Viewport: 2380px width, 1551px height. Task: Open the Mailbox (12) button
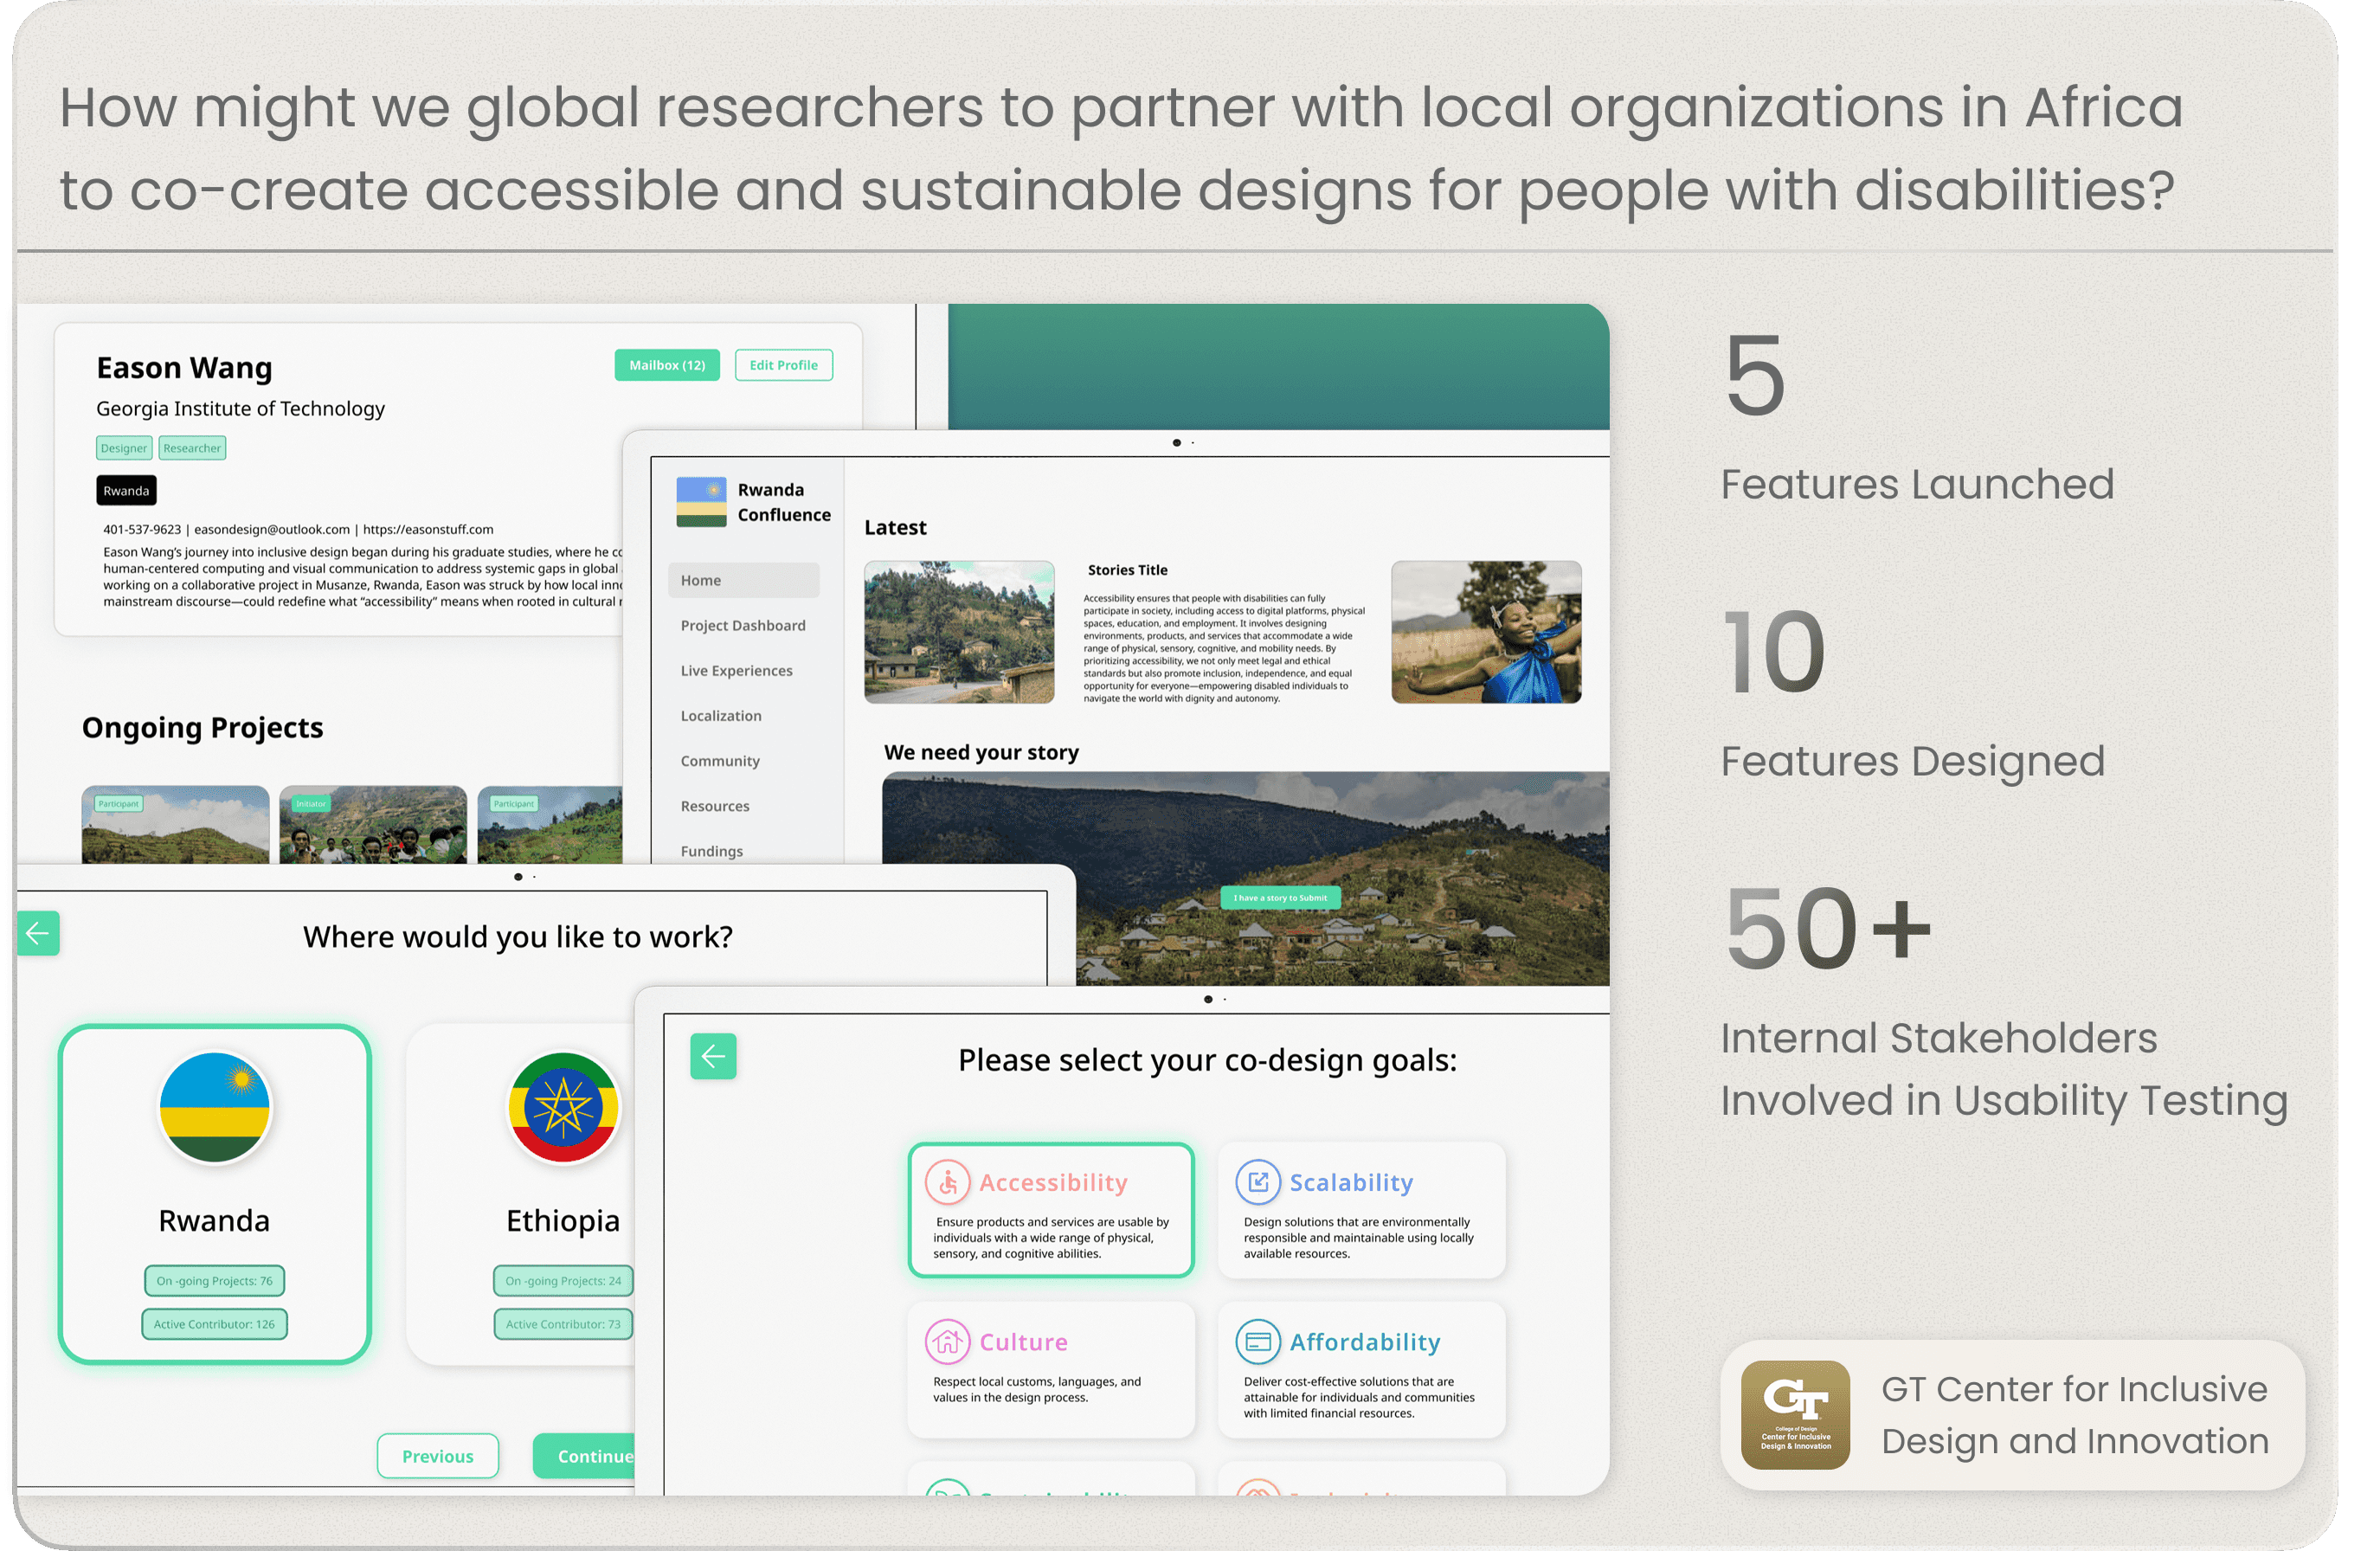(667, 365)
